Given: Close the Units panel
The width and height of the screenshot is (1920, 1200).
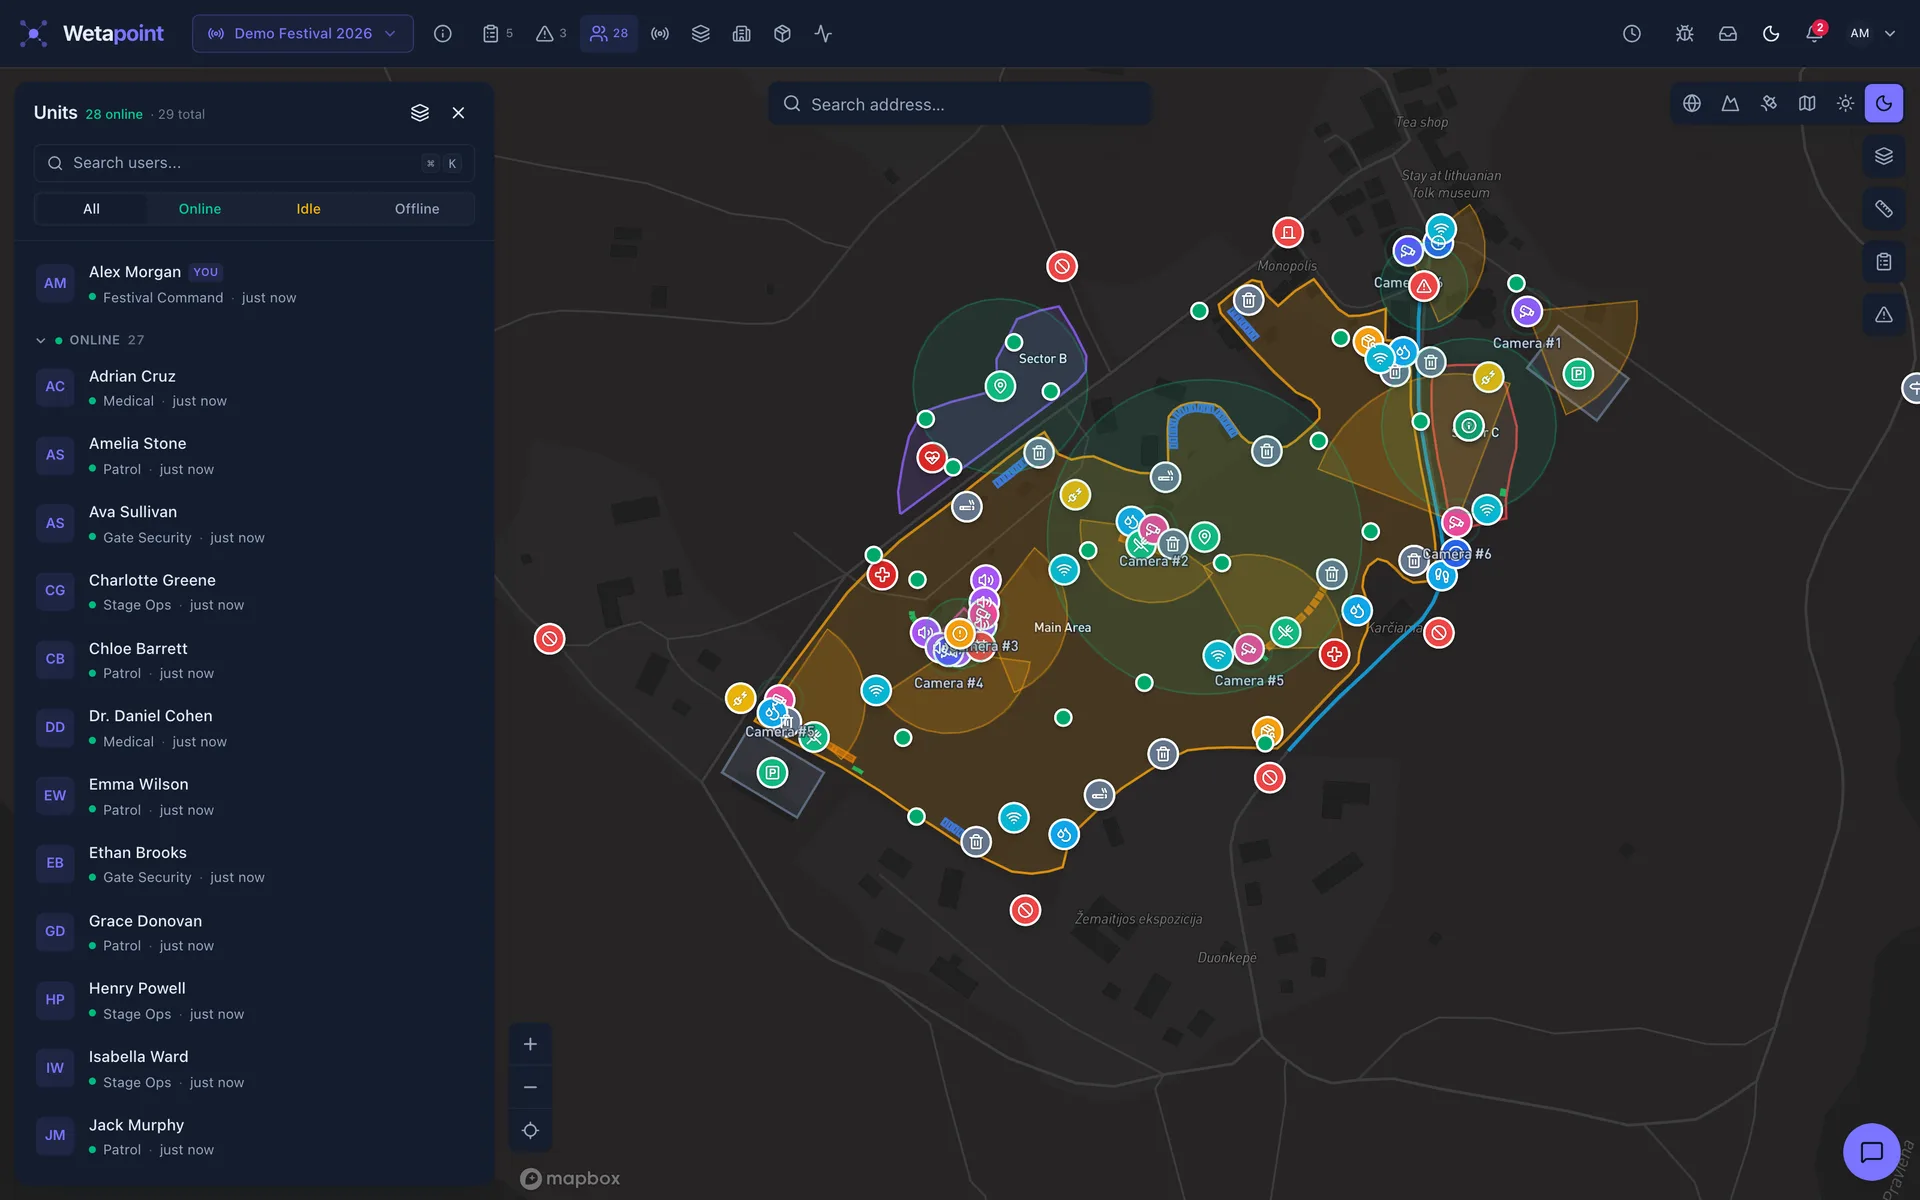Looking at the screenshot, I should click(x=458, y=113).
